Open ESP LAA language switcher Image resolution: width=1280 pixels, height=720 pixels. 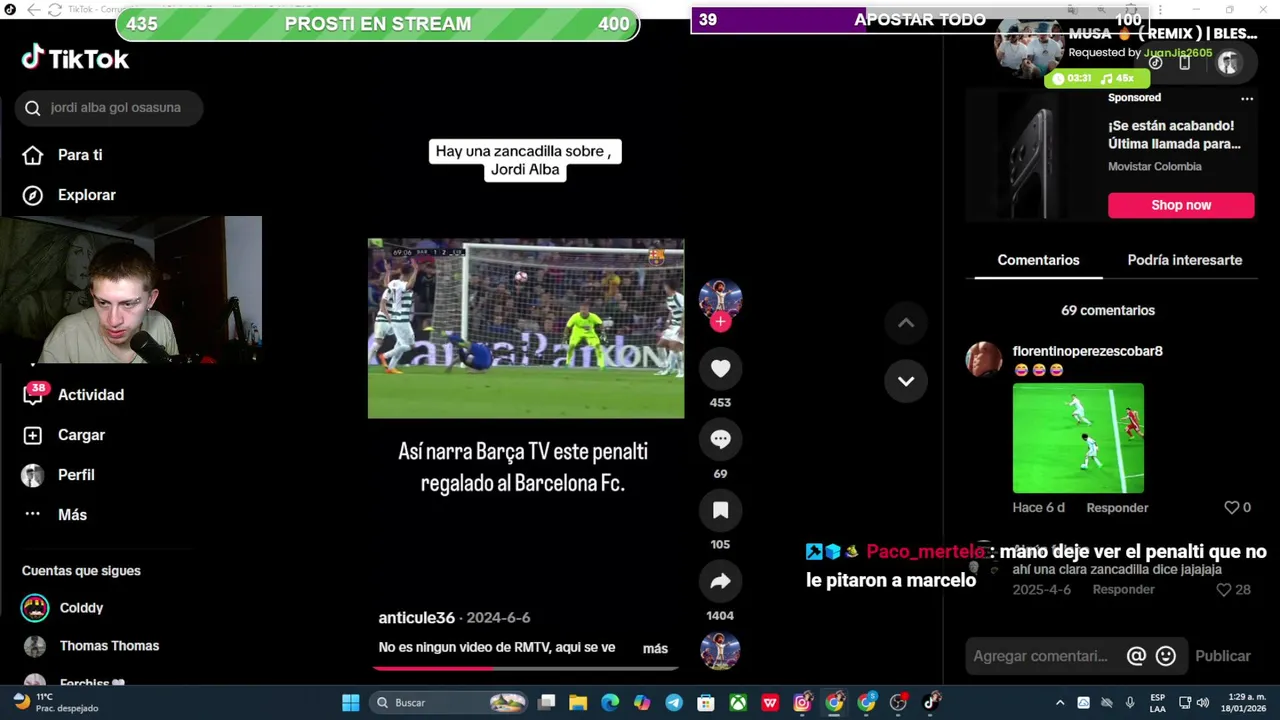pyautogui.click(x=1157, y=703)
